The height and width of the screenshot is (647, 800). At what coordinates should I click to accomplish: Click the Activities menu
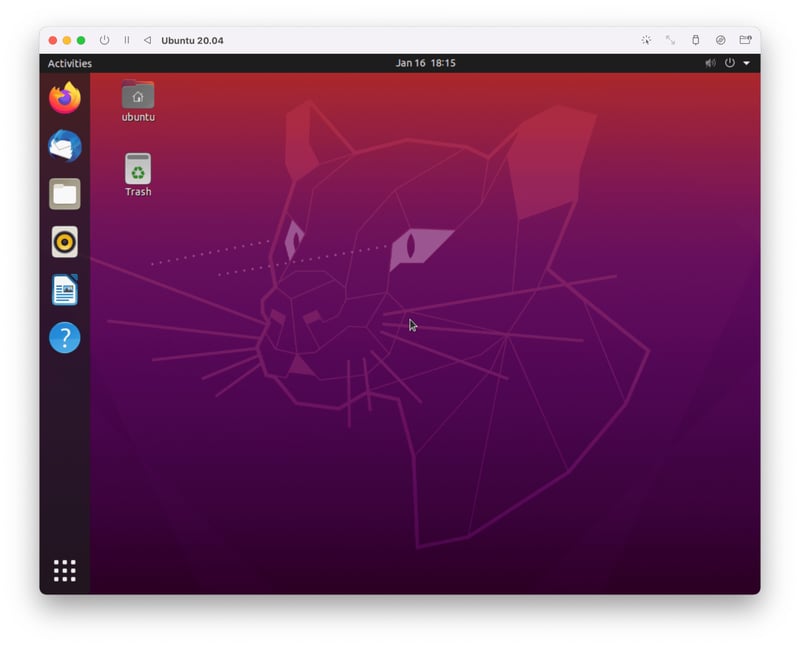pos(70,63)
